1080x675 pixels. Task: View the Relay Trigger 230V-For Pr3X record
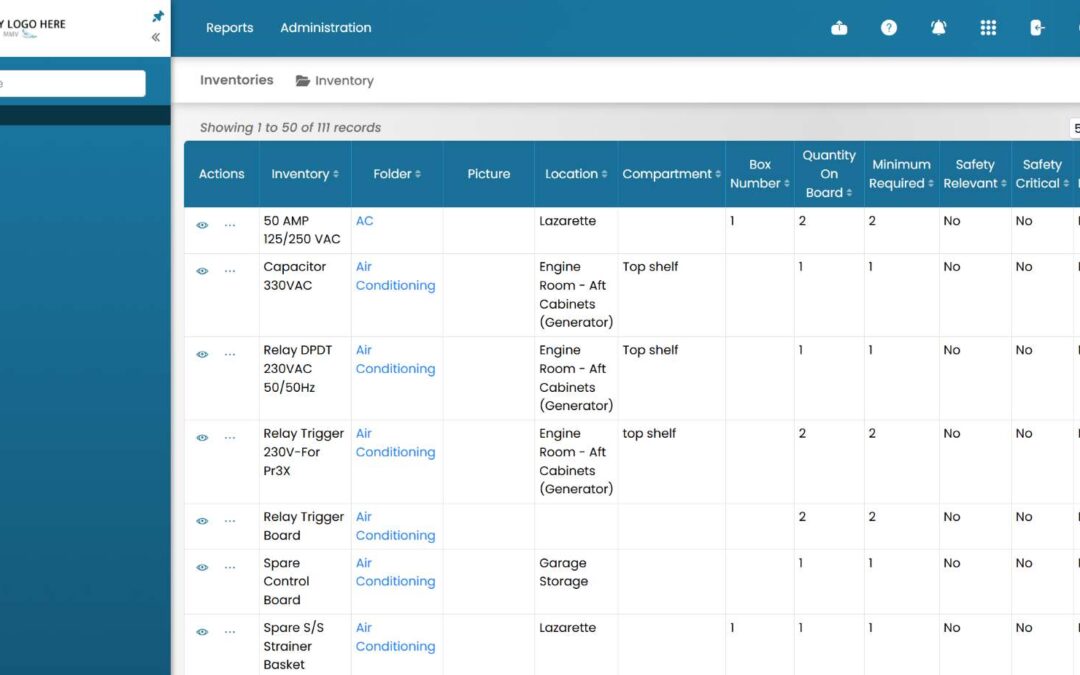[x=202, y=437]
